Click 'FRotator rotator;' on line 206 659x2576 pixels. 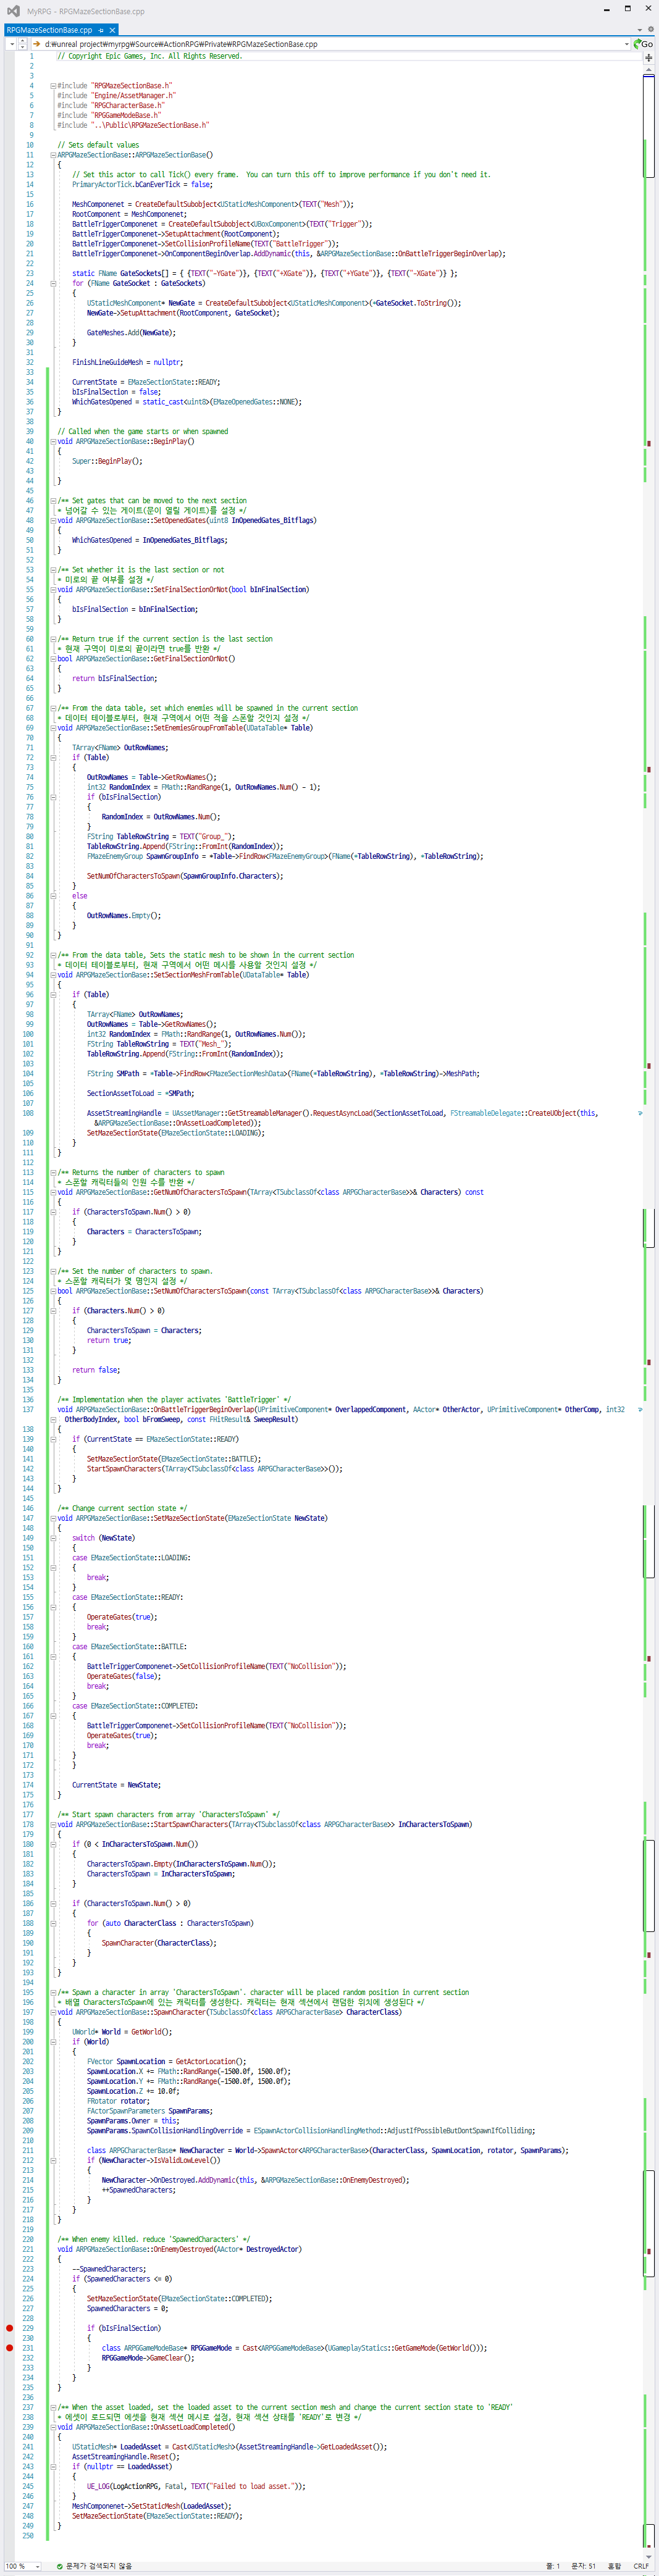click(118, 2100)
